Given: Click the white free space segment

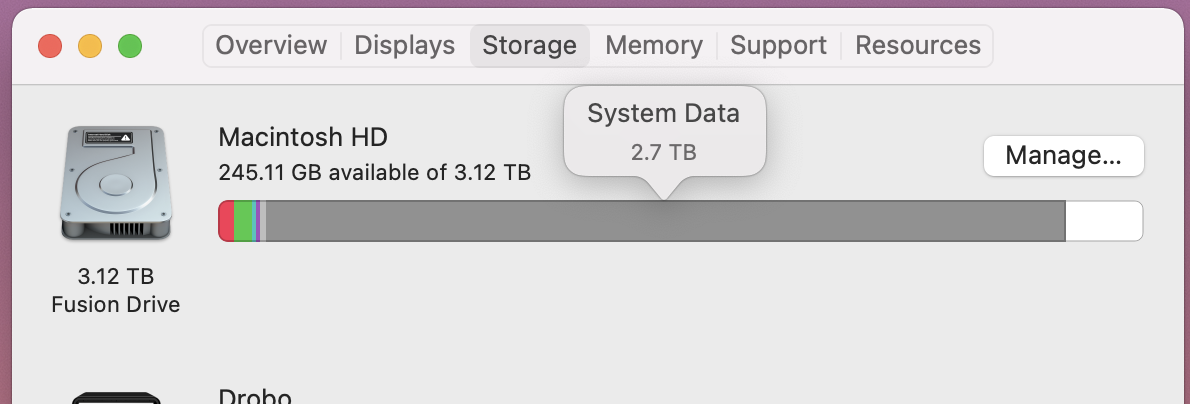Looking at the screenshot, I should [x=1103, y=221].
